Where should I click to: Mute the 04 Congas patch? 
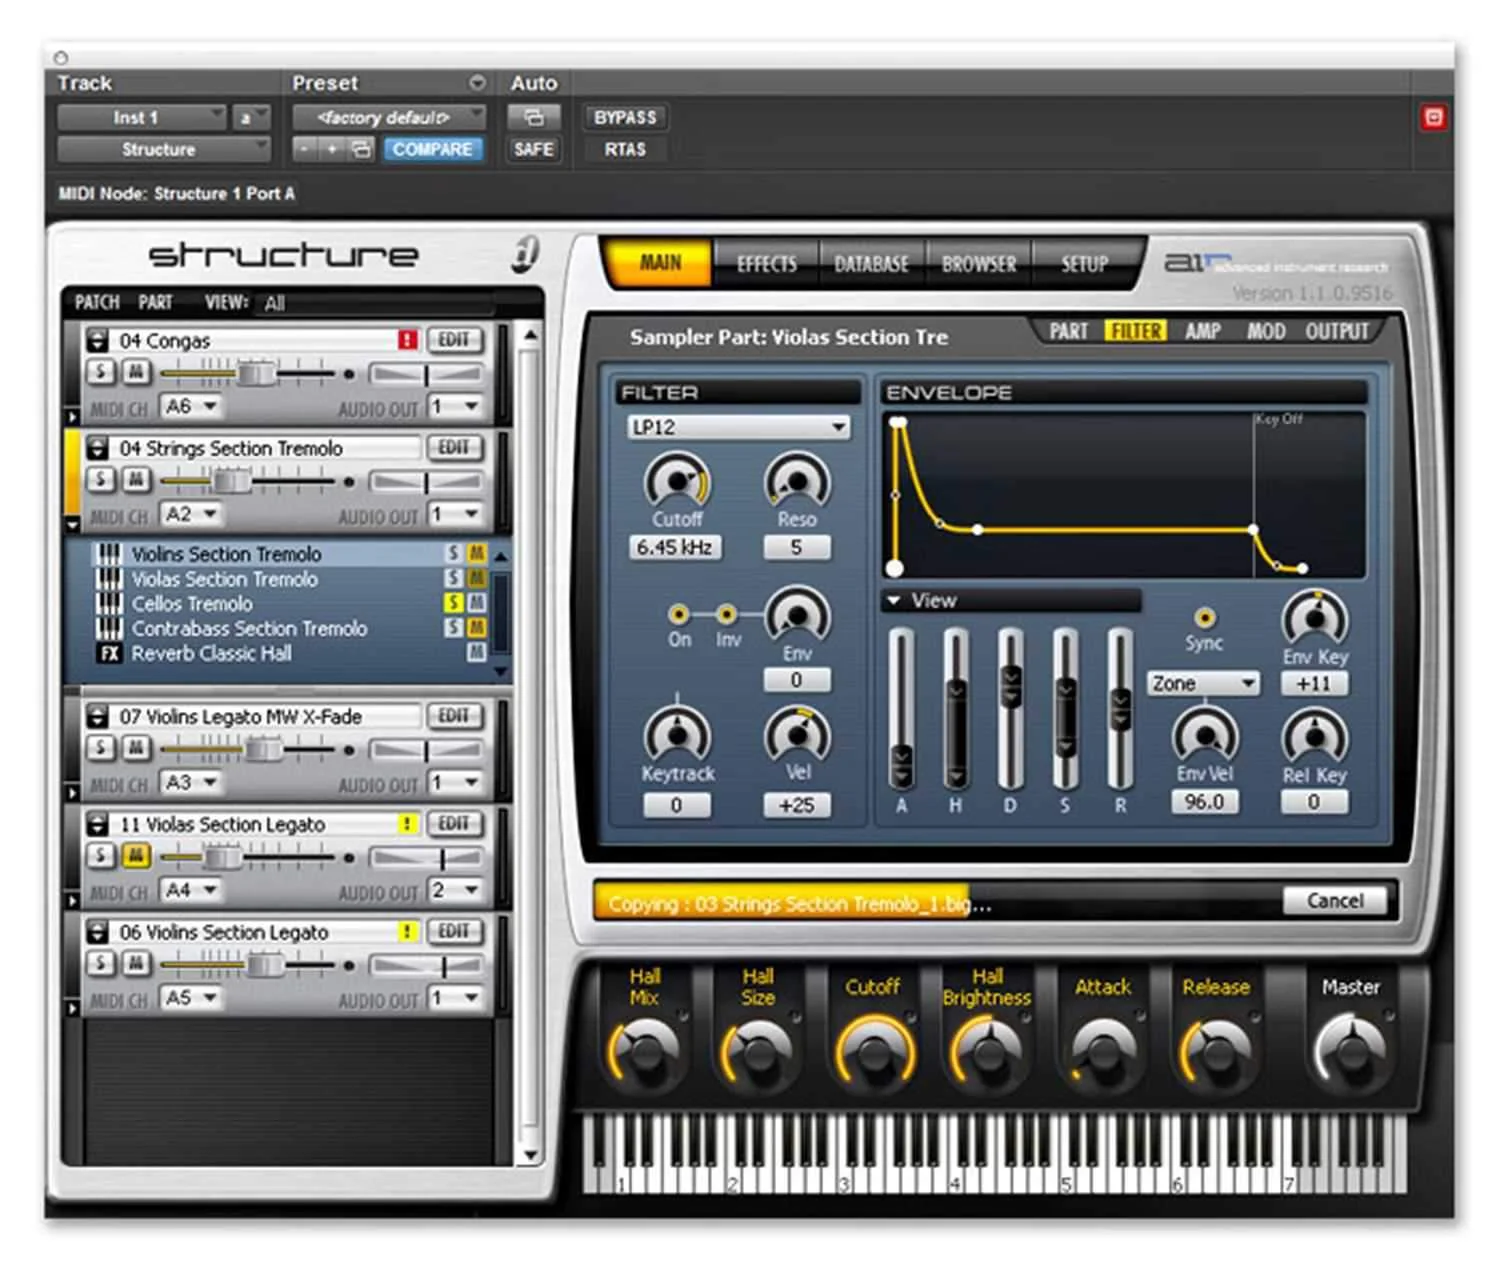point(136,373)
